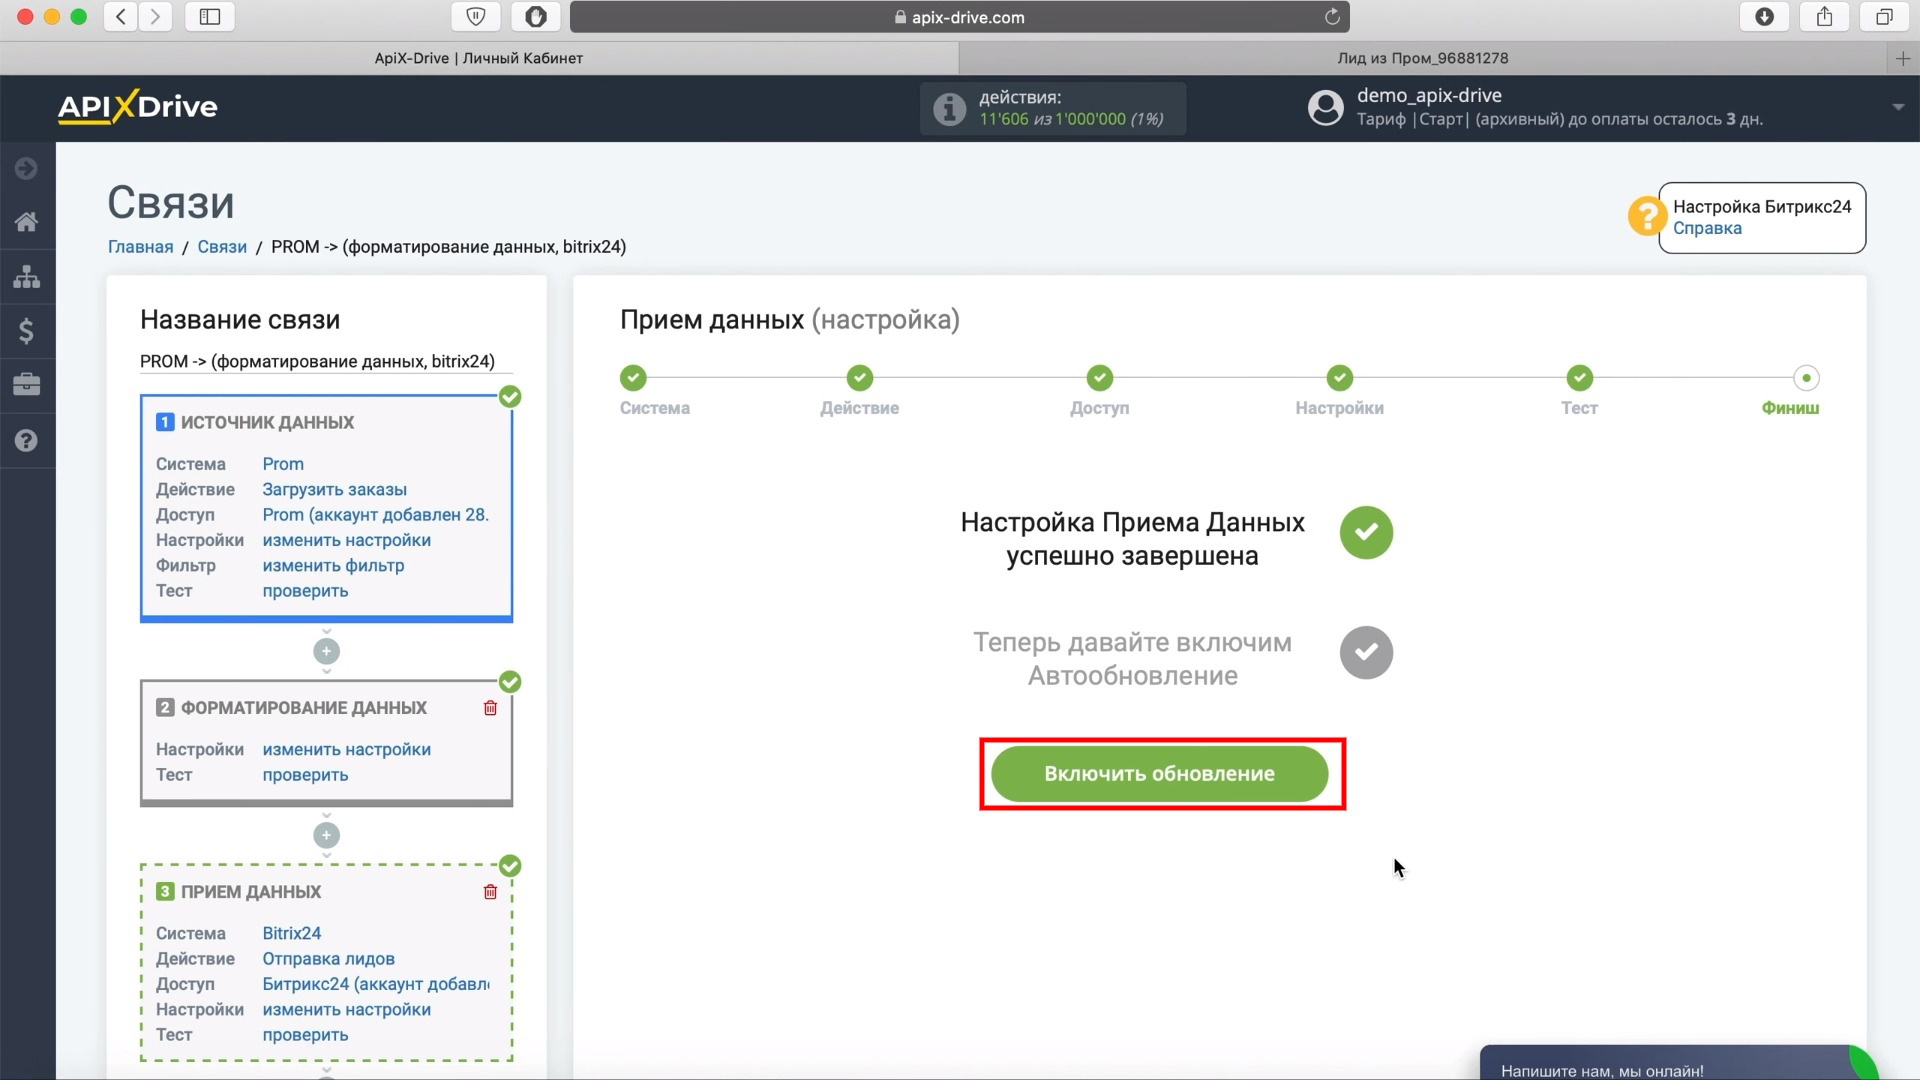Screen dimensions: 1920x1080
Task: Open a new tab with plus button
Action: point(1903,59)
